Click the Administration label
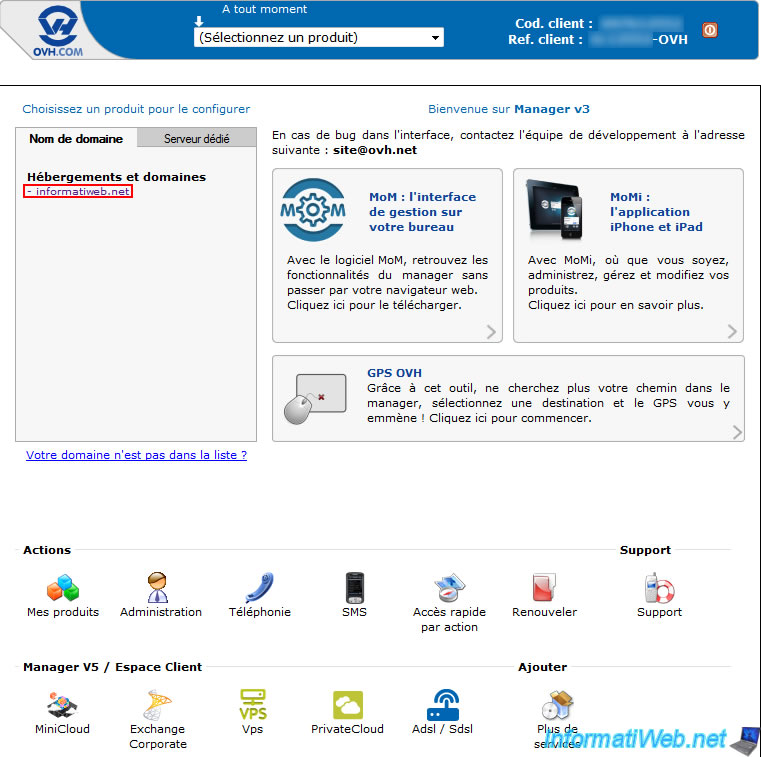This screenshot has width=761, height=757. coord(161,612)
